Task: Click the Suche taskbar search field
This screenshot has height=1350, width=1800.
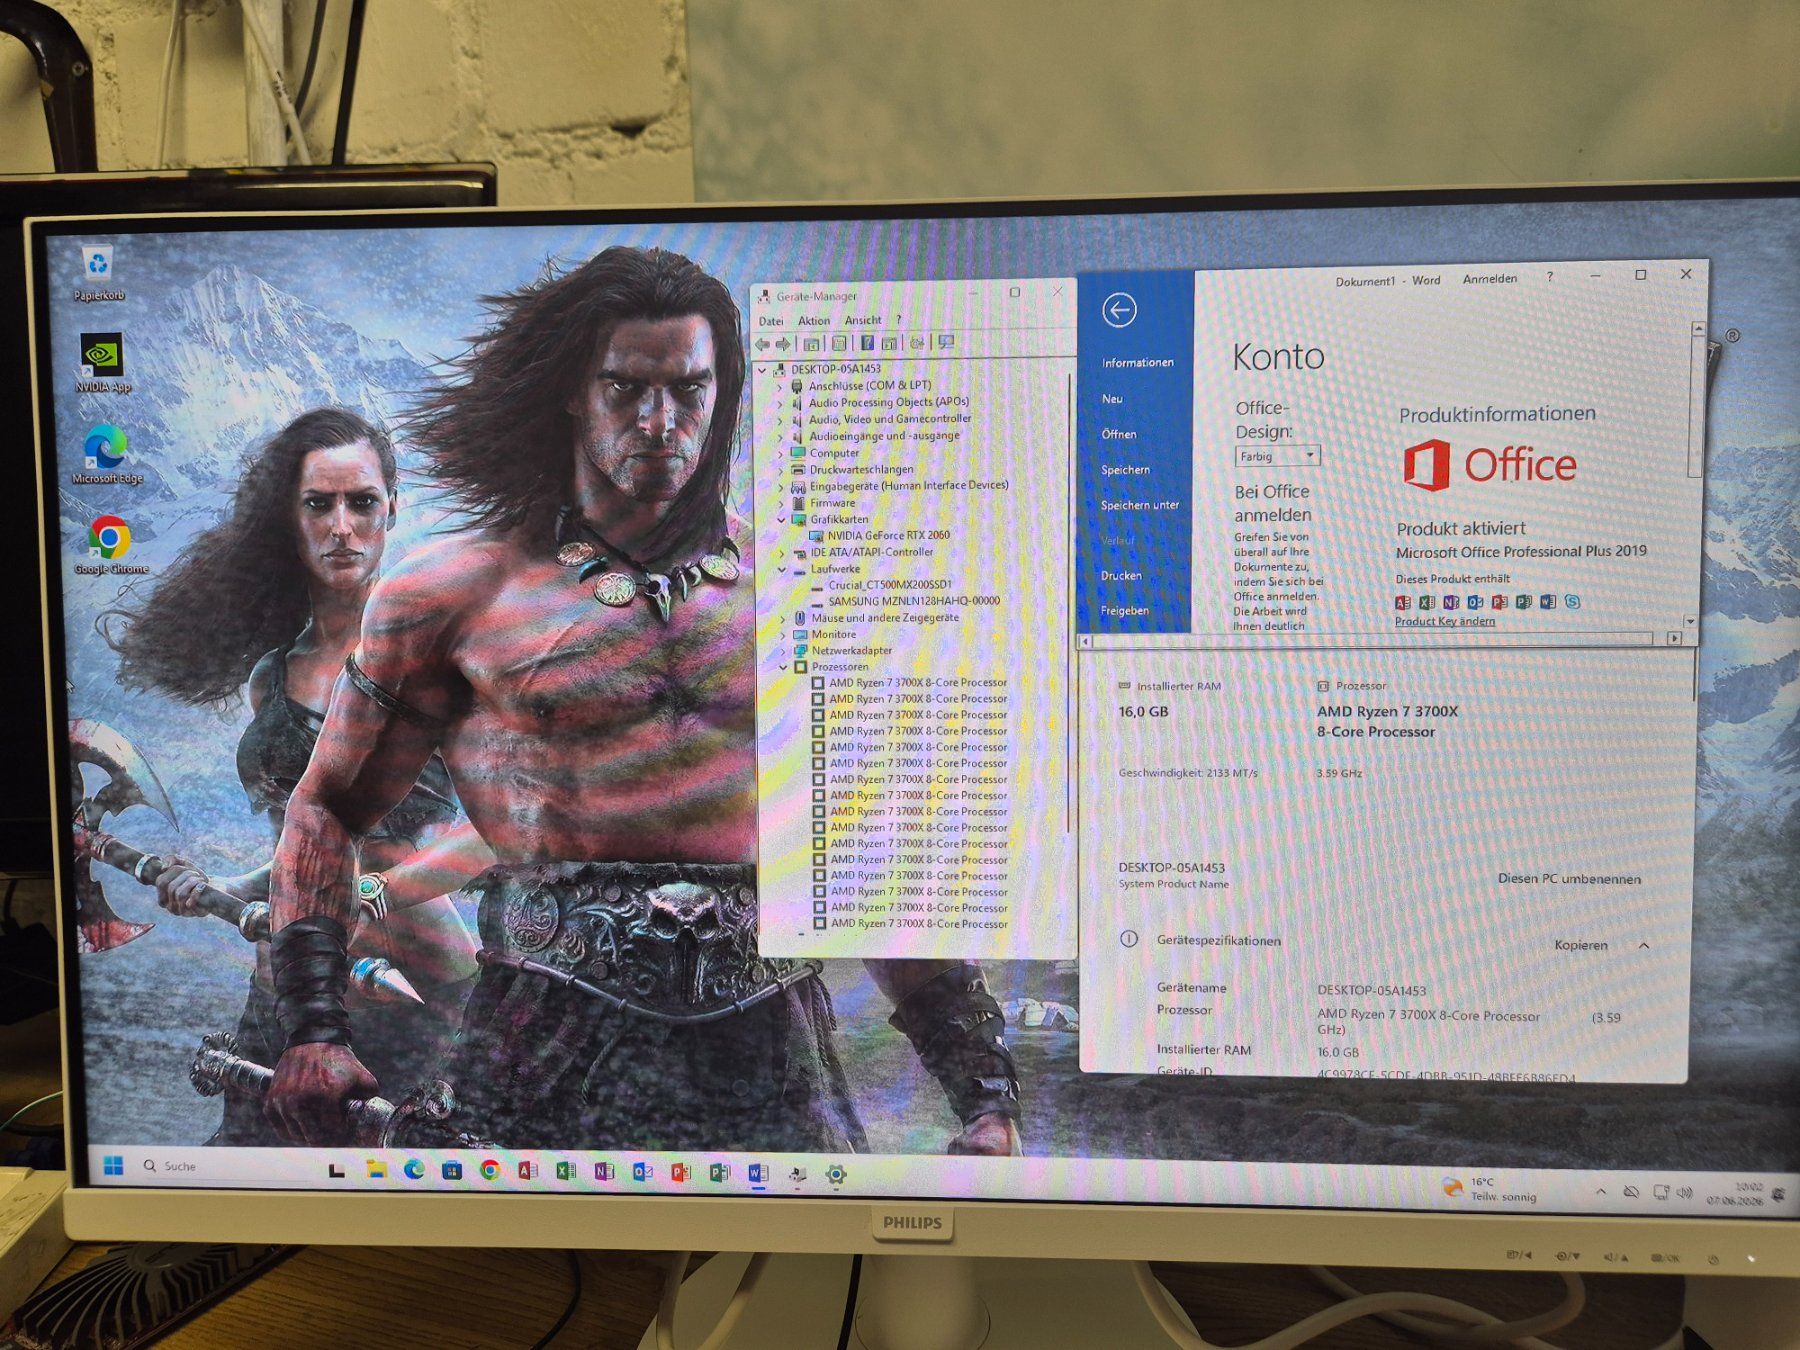Action: click(x=230, y=1166)
